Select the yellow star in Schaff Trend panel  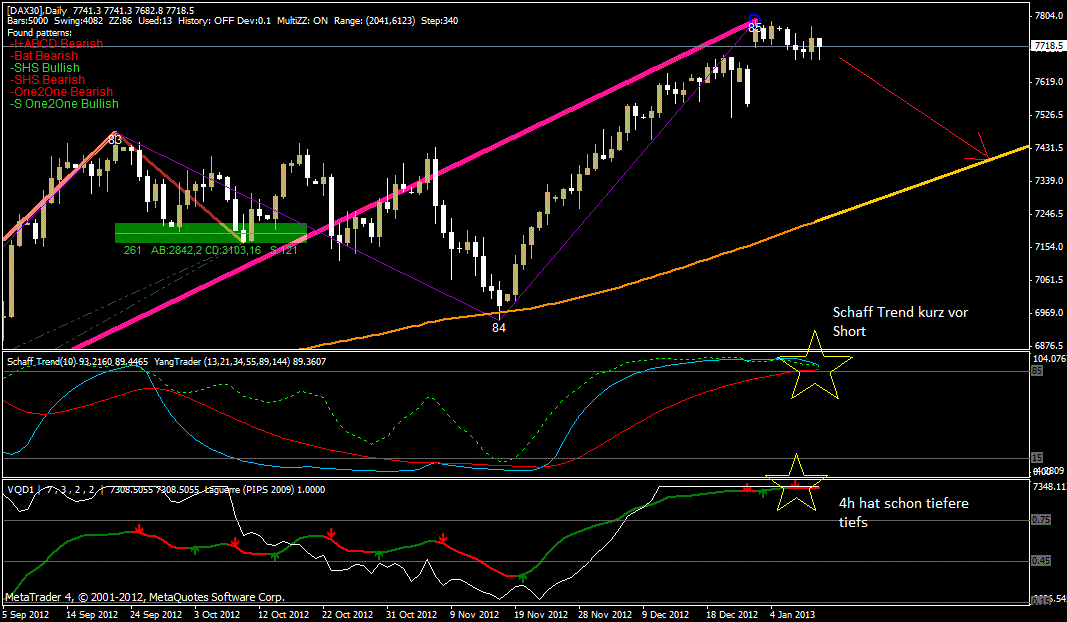[814, 365]
